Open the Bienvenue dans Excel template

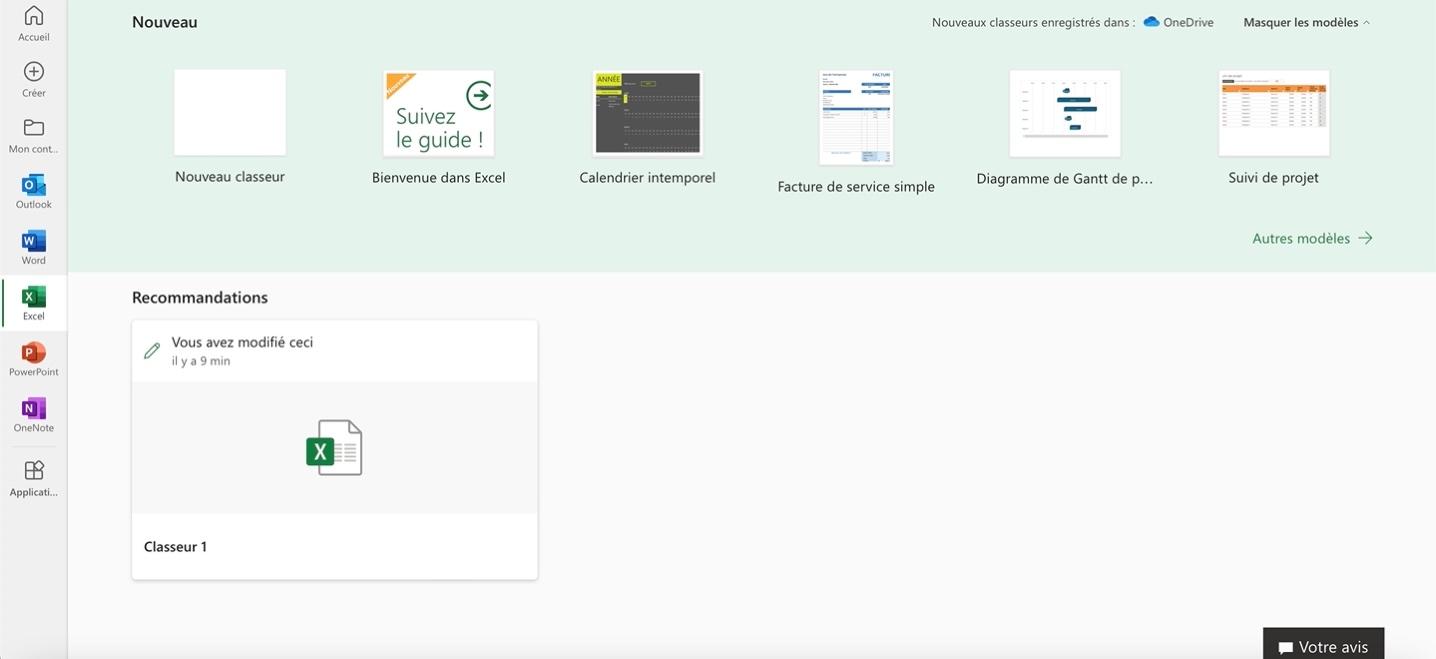439,113
